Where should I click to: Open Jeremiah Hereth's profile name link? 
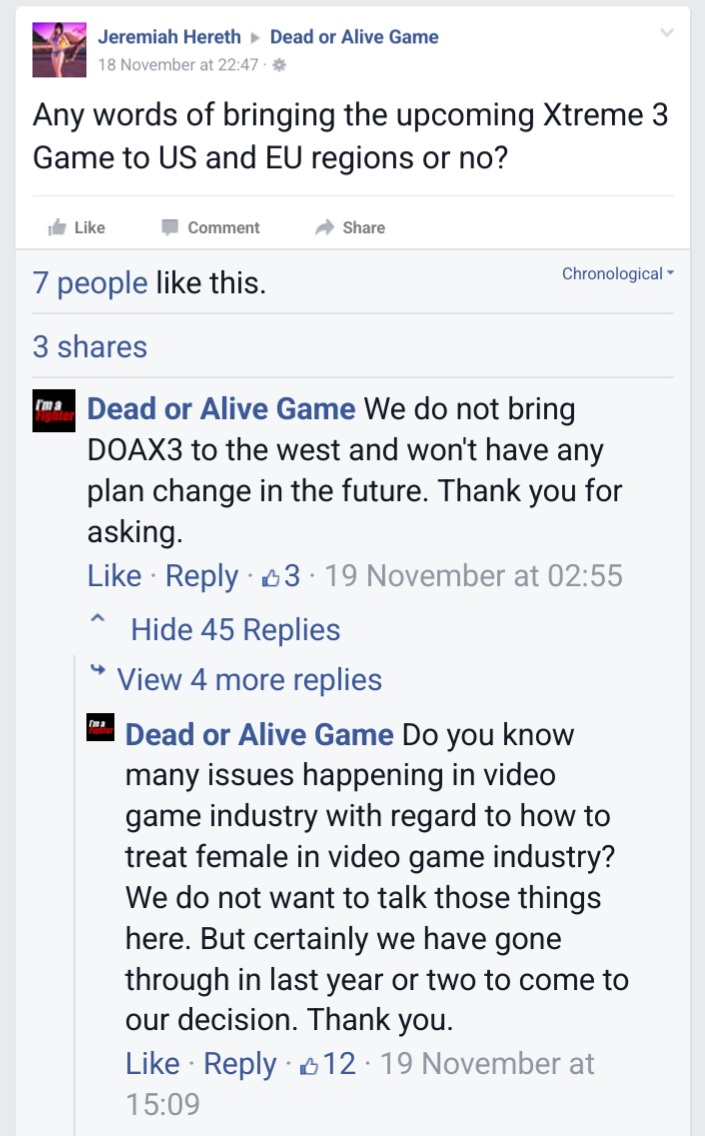point(169,37)
